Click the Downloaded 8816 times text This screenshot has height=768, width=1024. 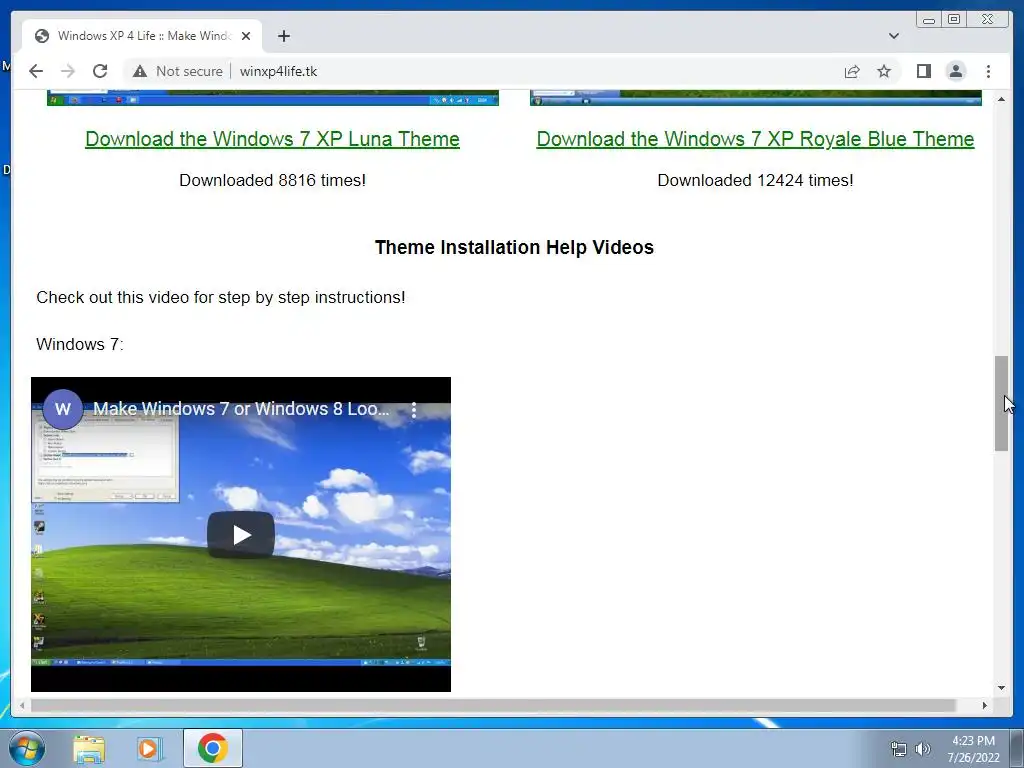272,180
